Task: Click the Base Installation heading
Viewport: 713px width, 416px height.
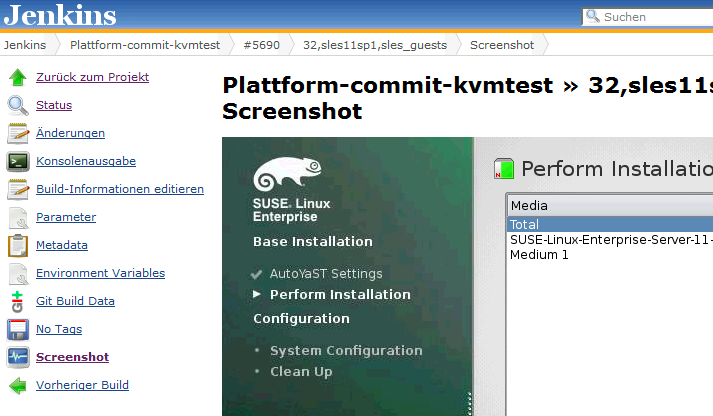Action: point(313,241)
